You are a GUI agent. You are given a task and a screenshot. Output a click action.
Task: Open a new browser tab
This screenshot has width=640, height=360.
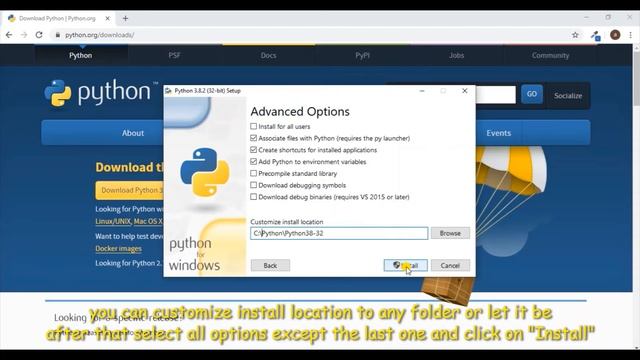pos(125,18)
